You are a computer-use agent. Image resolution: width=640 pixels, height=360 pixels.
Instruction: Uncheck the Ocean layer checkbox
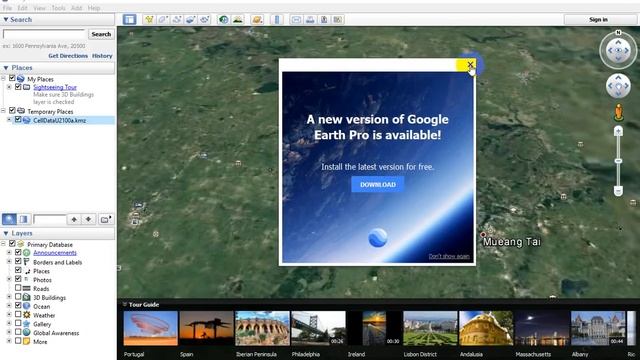click(x=18, y=306)
